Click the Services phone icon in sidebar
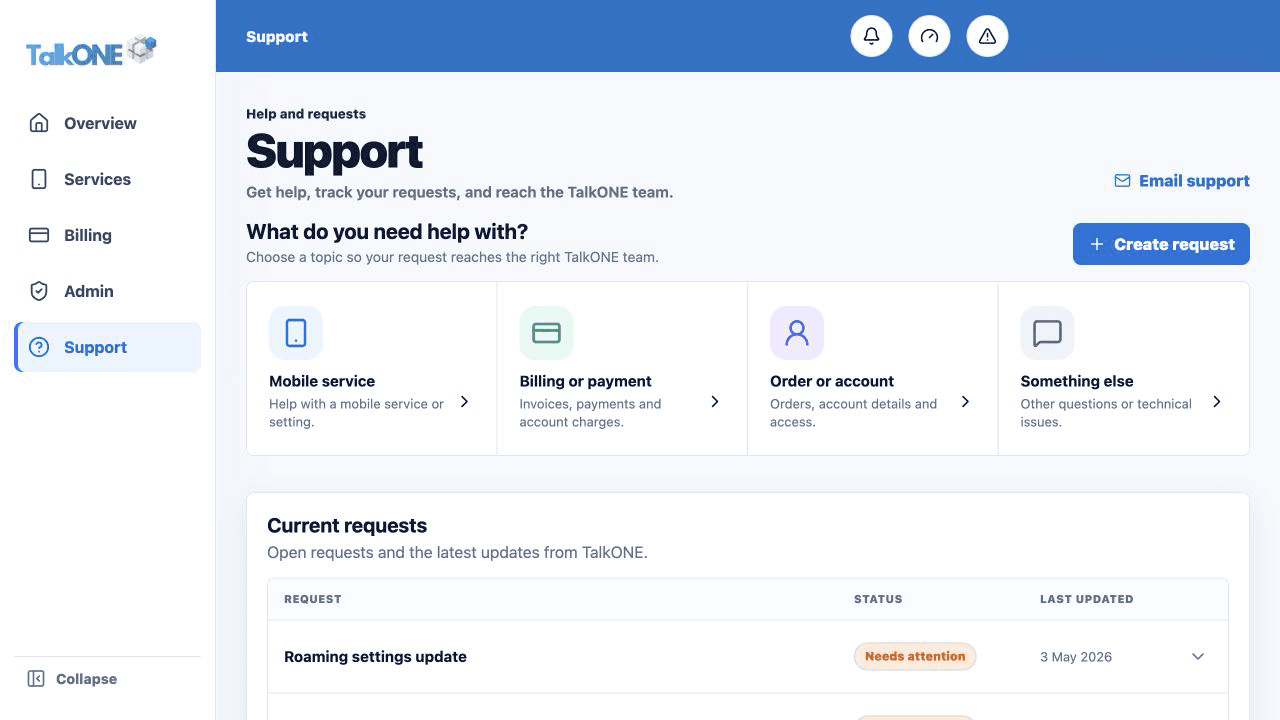Image resolution: width=1280 pixels, height=720 pixels. tap(39, 179)
